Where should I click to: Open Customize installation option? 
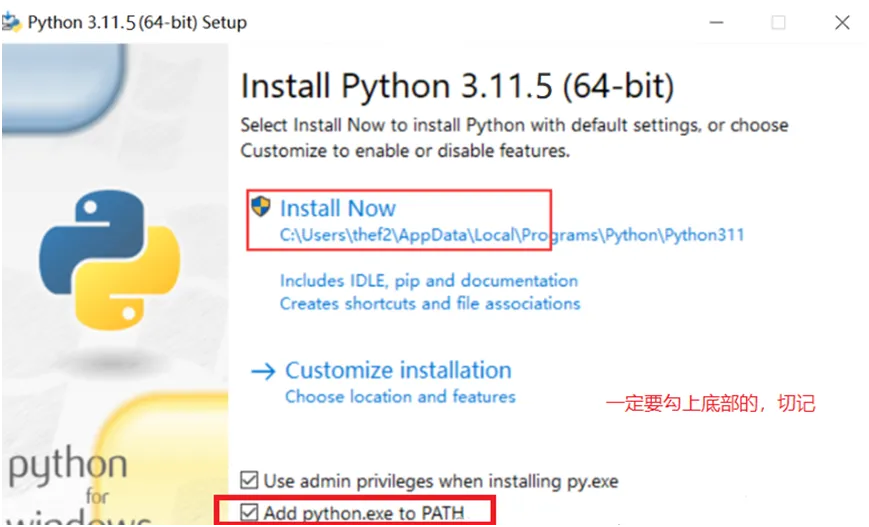[x=398, y=370]
